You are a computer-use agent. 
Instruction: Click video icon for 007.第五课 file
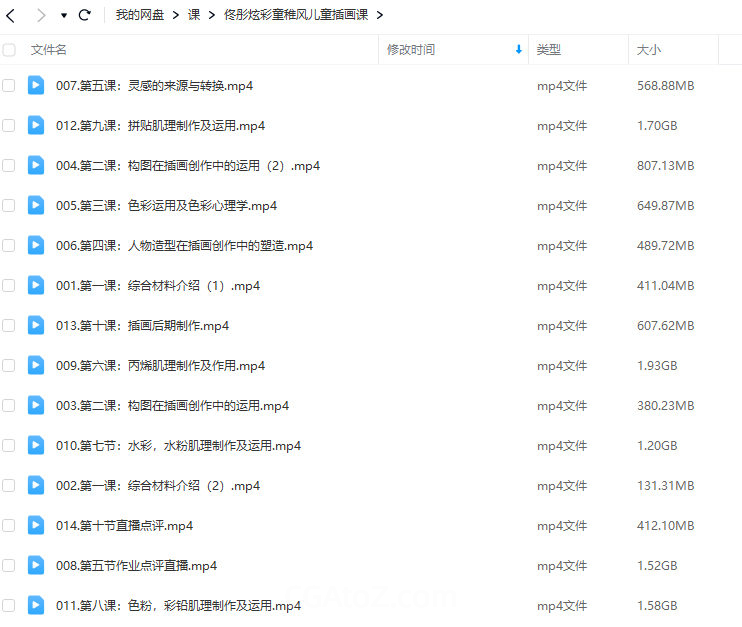point(36,86)
